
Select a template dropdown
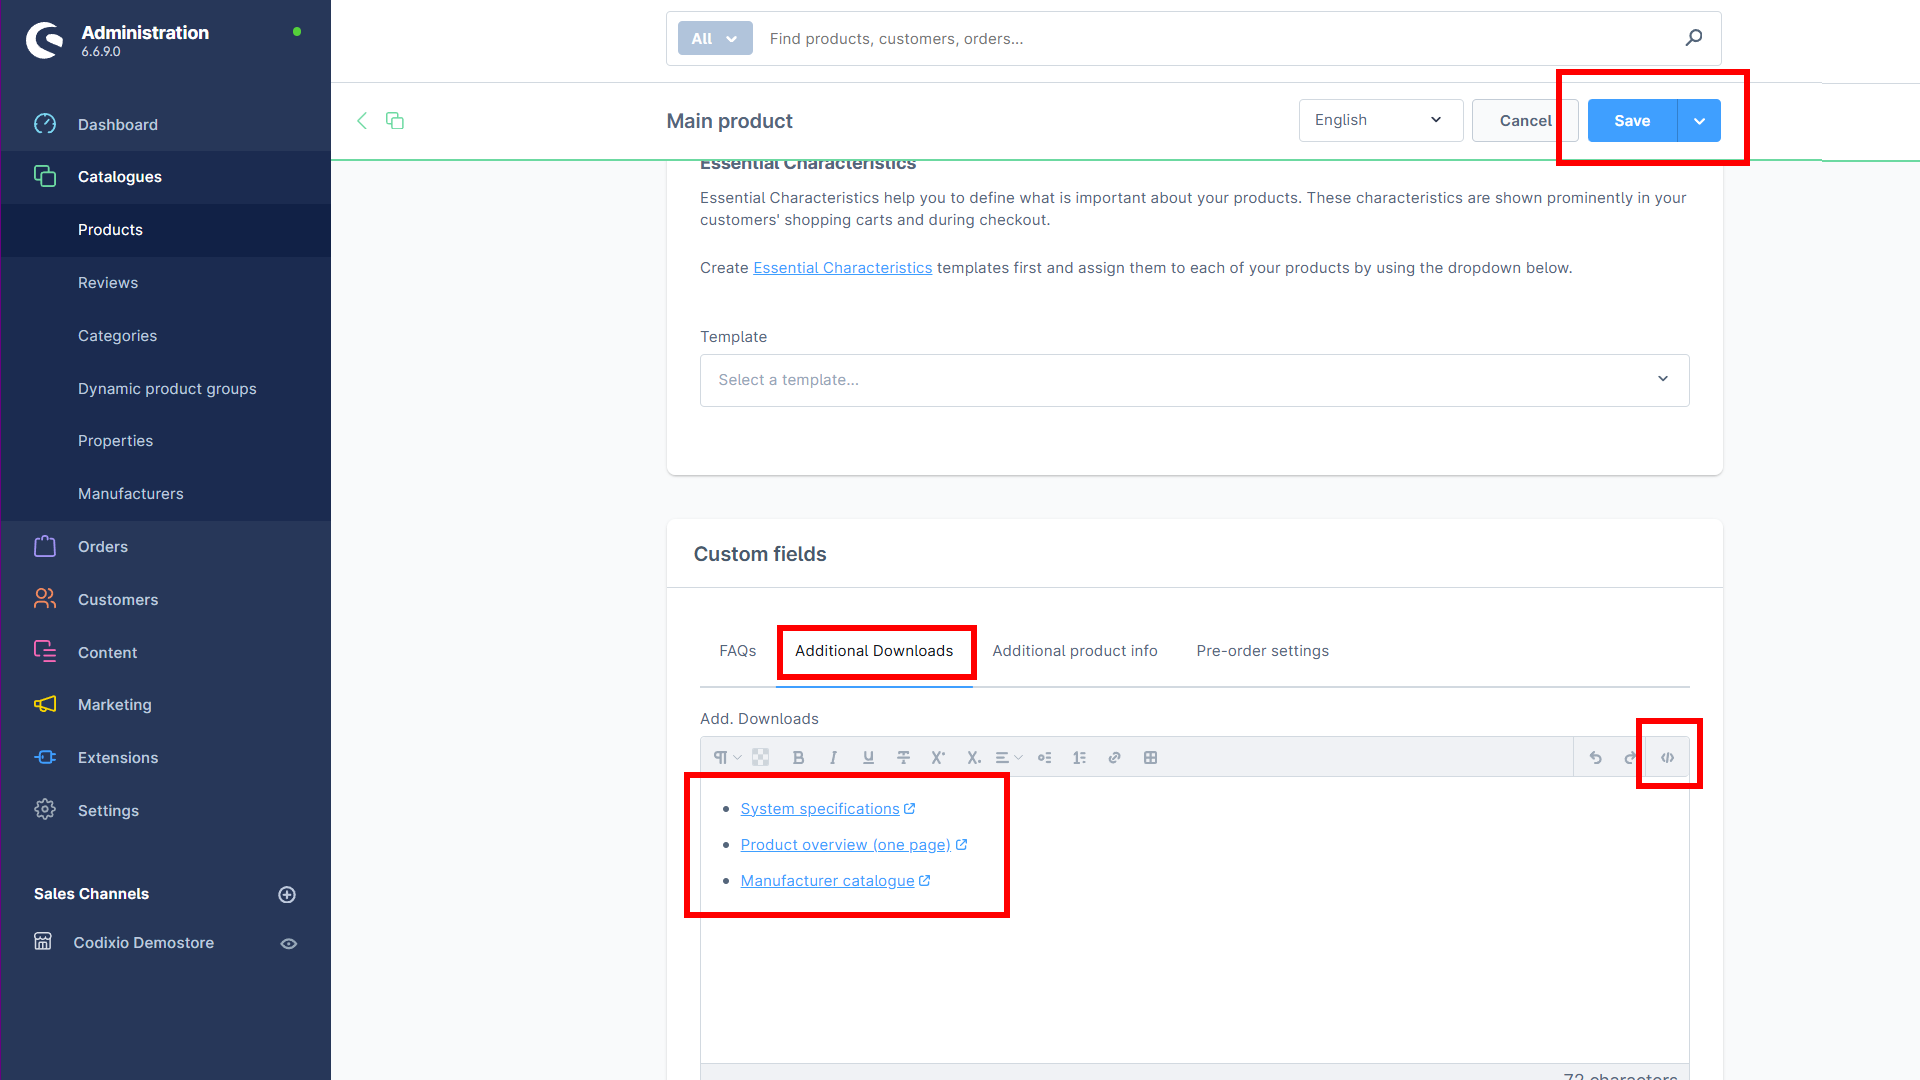pyautogui.click(x=1193, y=380)
